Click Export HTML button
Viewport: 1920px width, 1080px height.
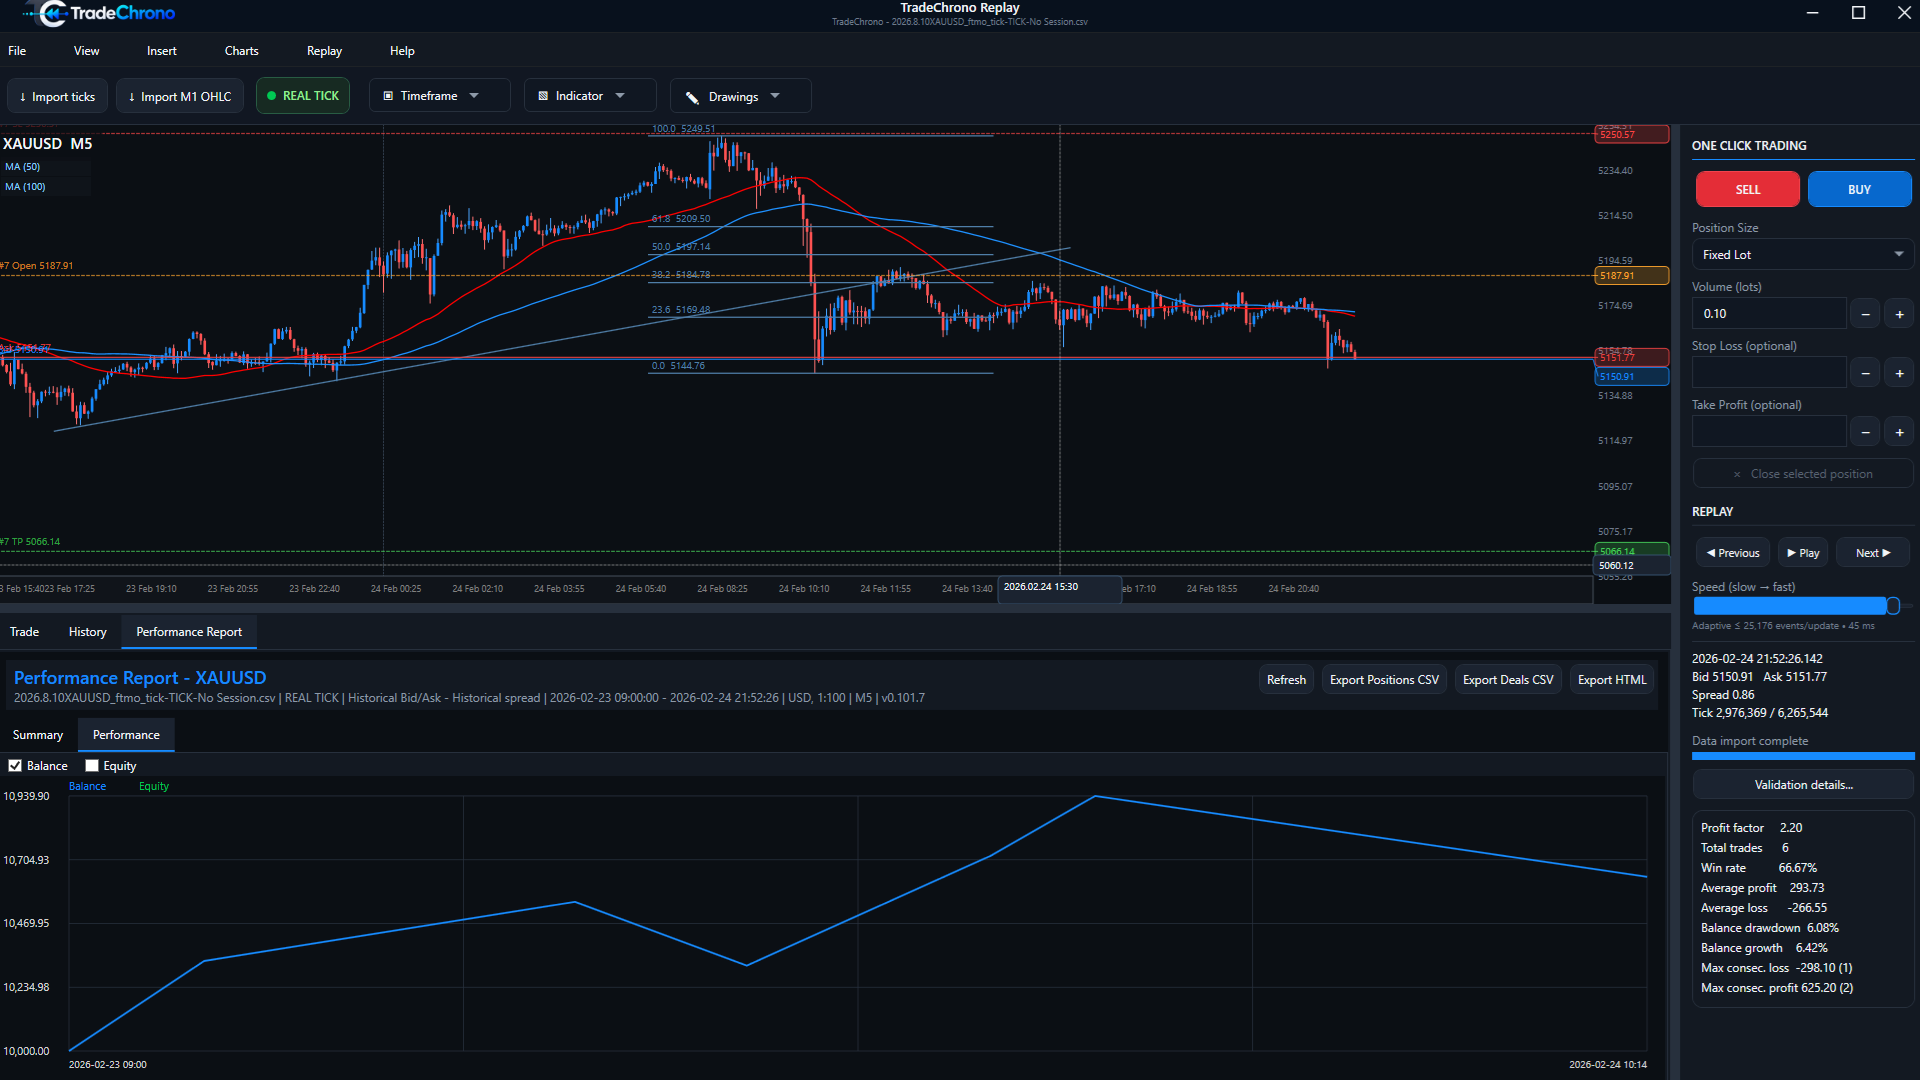pos(1612,680)
